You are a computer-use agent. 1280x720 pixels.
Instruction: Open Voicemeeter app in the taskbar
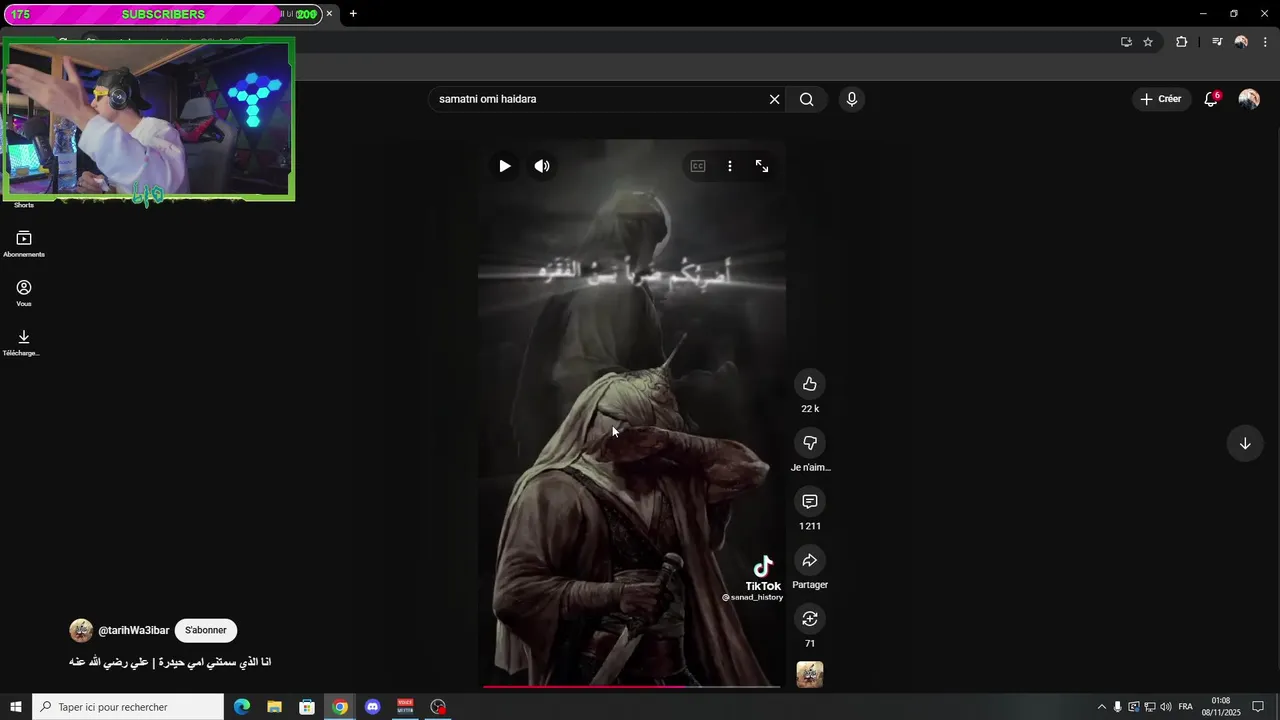(x=405, y=707)
